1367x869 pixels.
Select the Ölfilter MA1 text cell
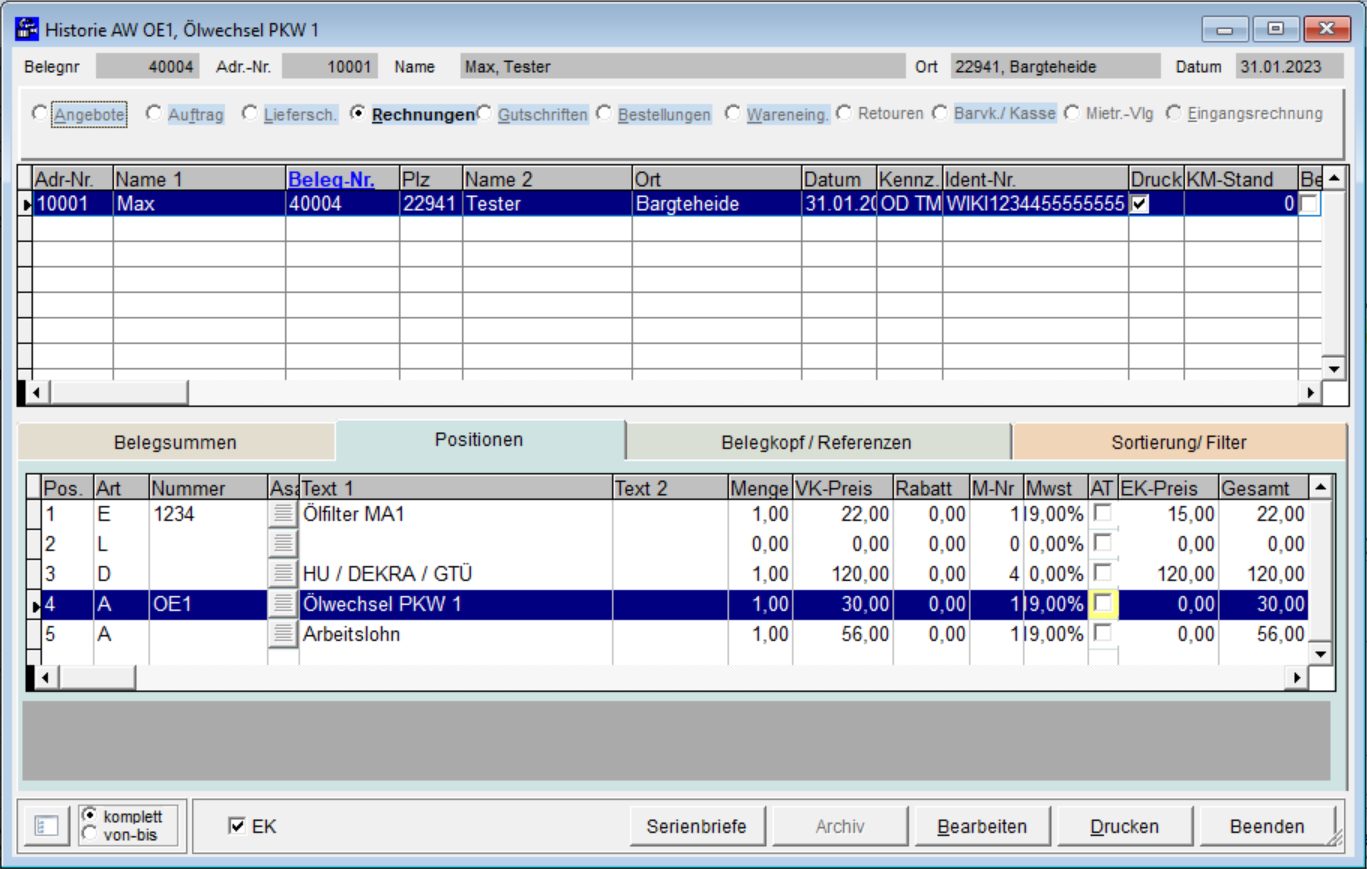click(456, 514)
